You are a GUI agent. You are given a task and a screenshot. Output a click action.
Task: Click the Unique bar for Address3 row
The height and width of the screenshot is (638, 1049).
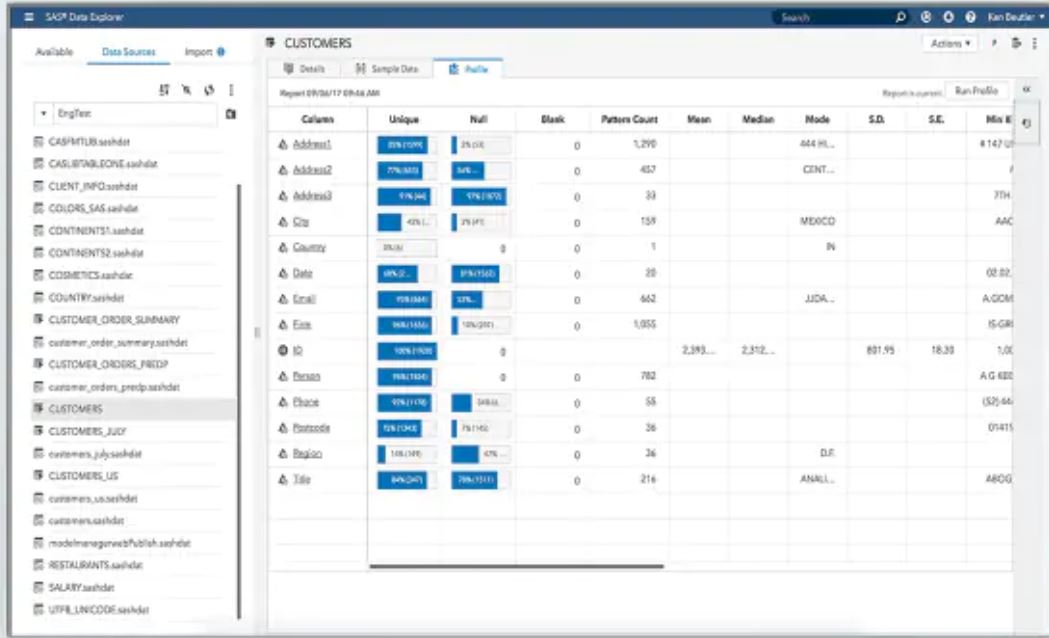pos(406,196)
